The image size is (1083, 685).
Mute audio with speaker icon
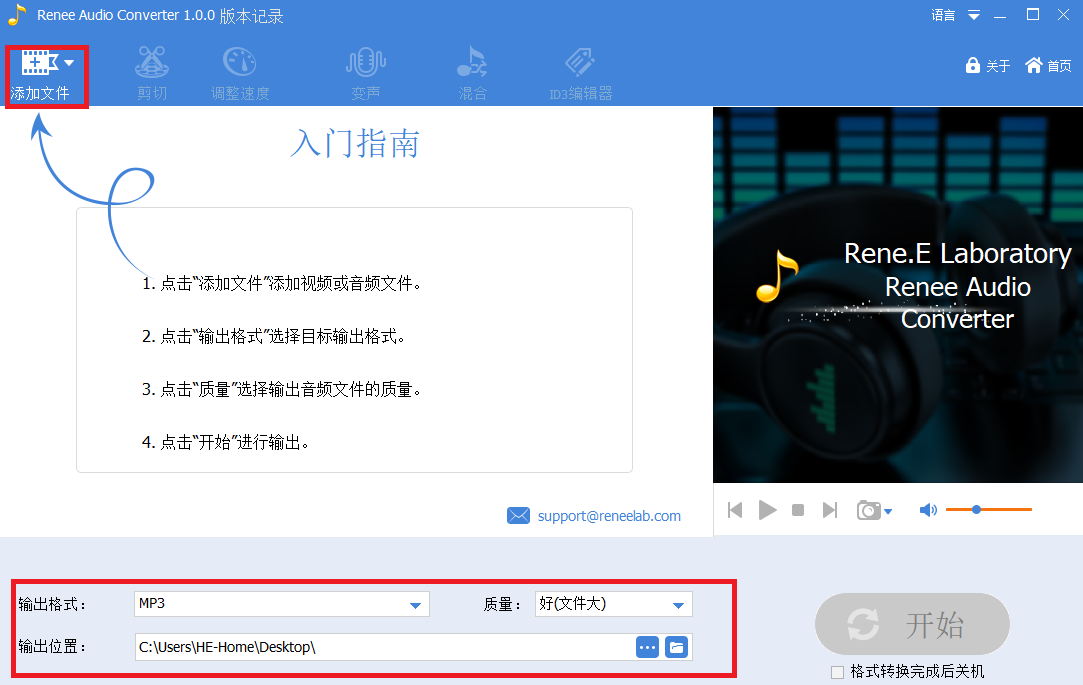[928, 510]
